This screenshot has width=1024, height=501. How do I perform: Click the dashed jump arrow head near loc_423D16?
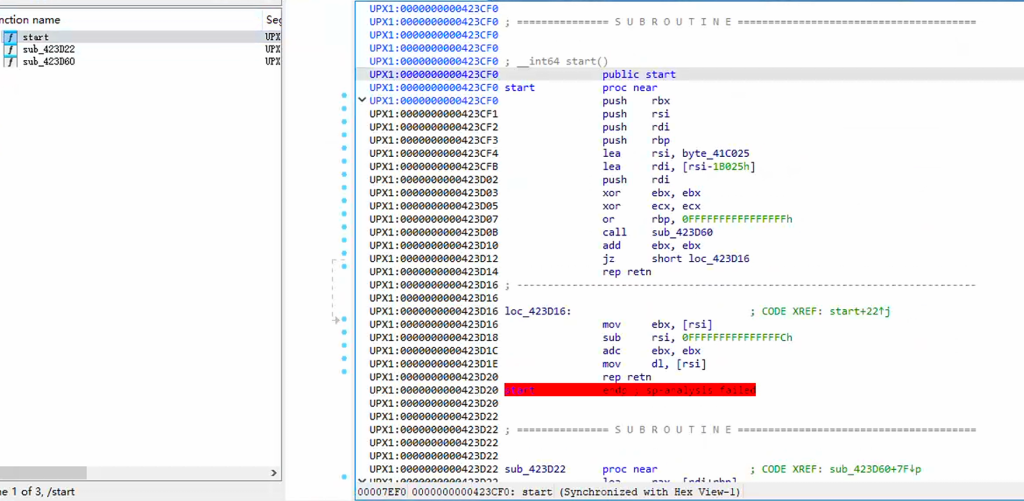(337, 320)
